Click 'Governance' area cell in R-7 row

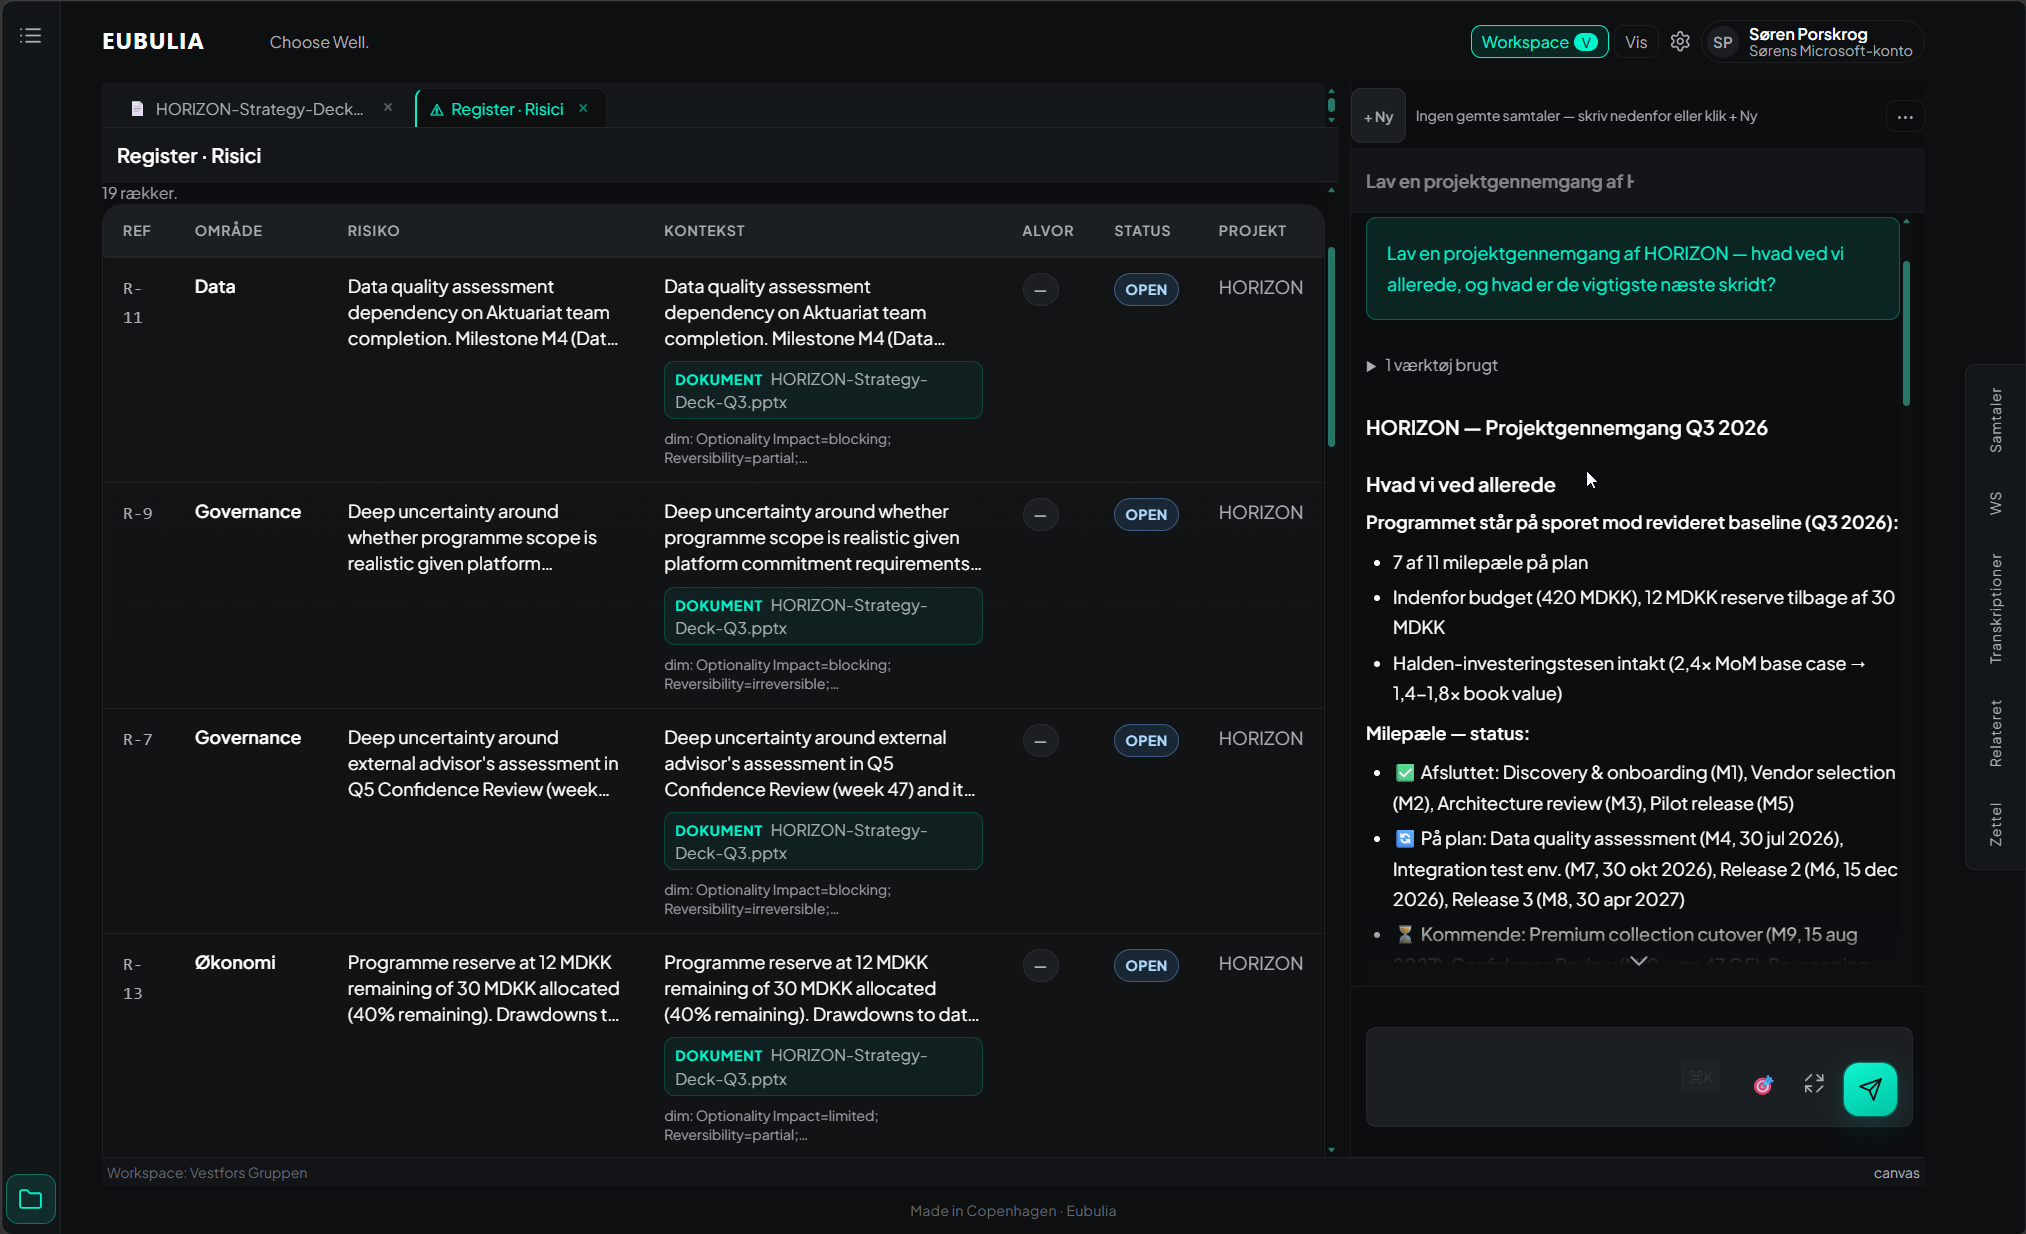(248, 737)
